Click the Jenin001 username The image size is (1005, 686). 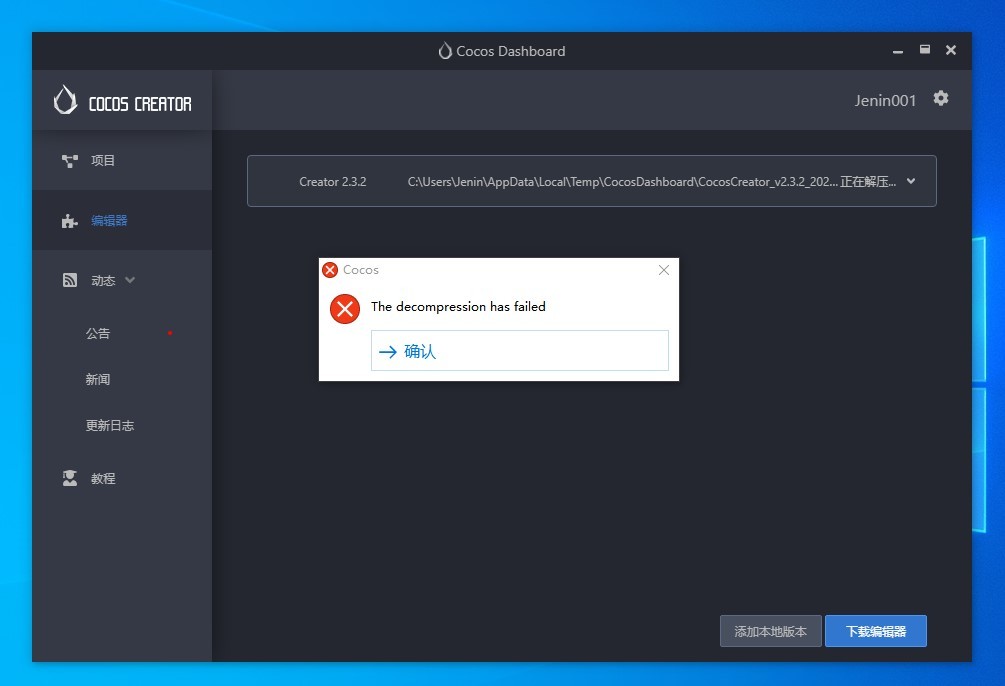(885, 101)
